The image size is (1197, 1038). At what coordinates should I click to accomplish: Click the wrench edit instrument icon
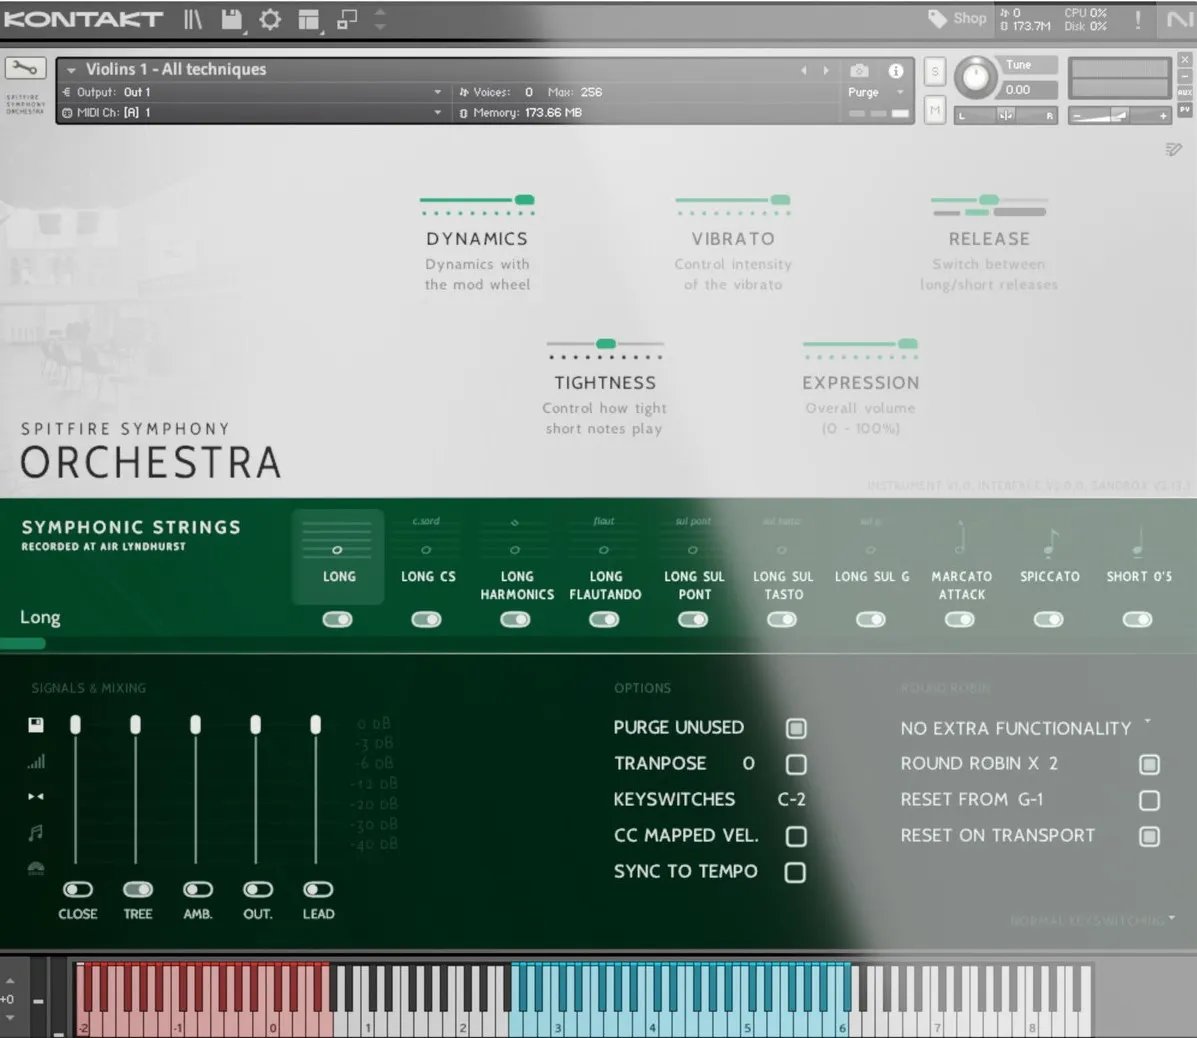click(x=25, y=69)
